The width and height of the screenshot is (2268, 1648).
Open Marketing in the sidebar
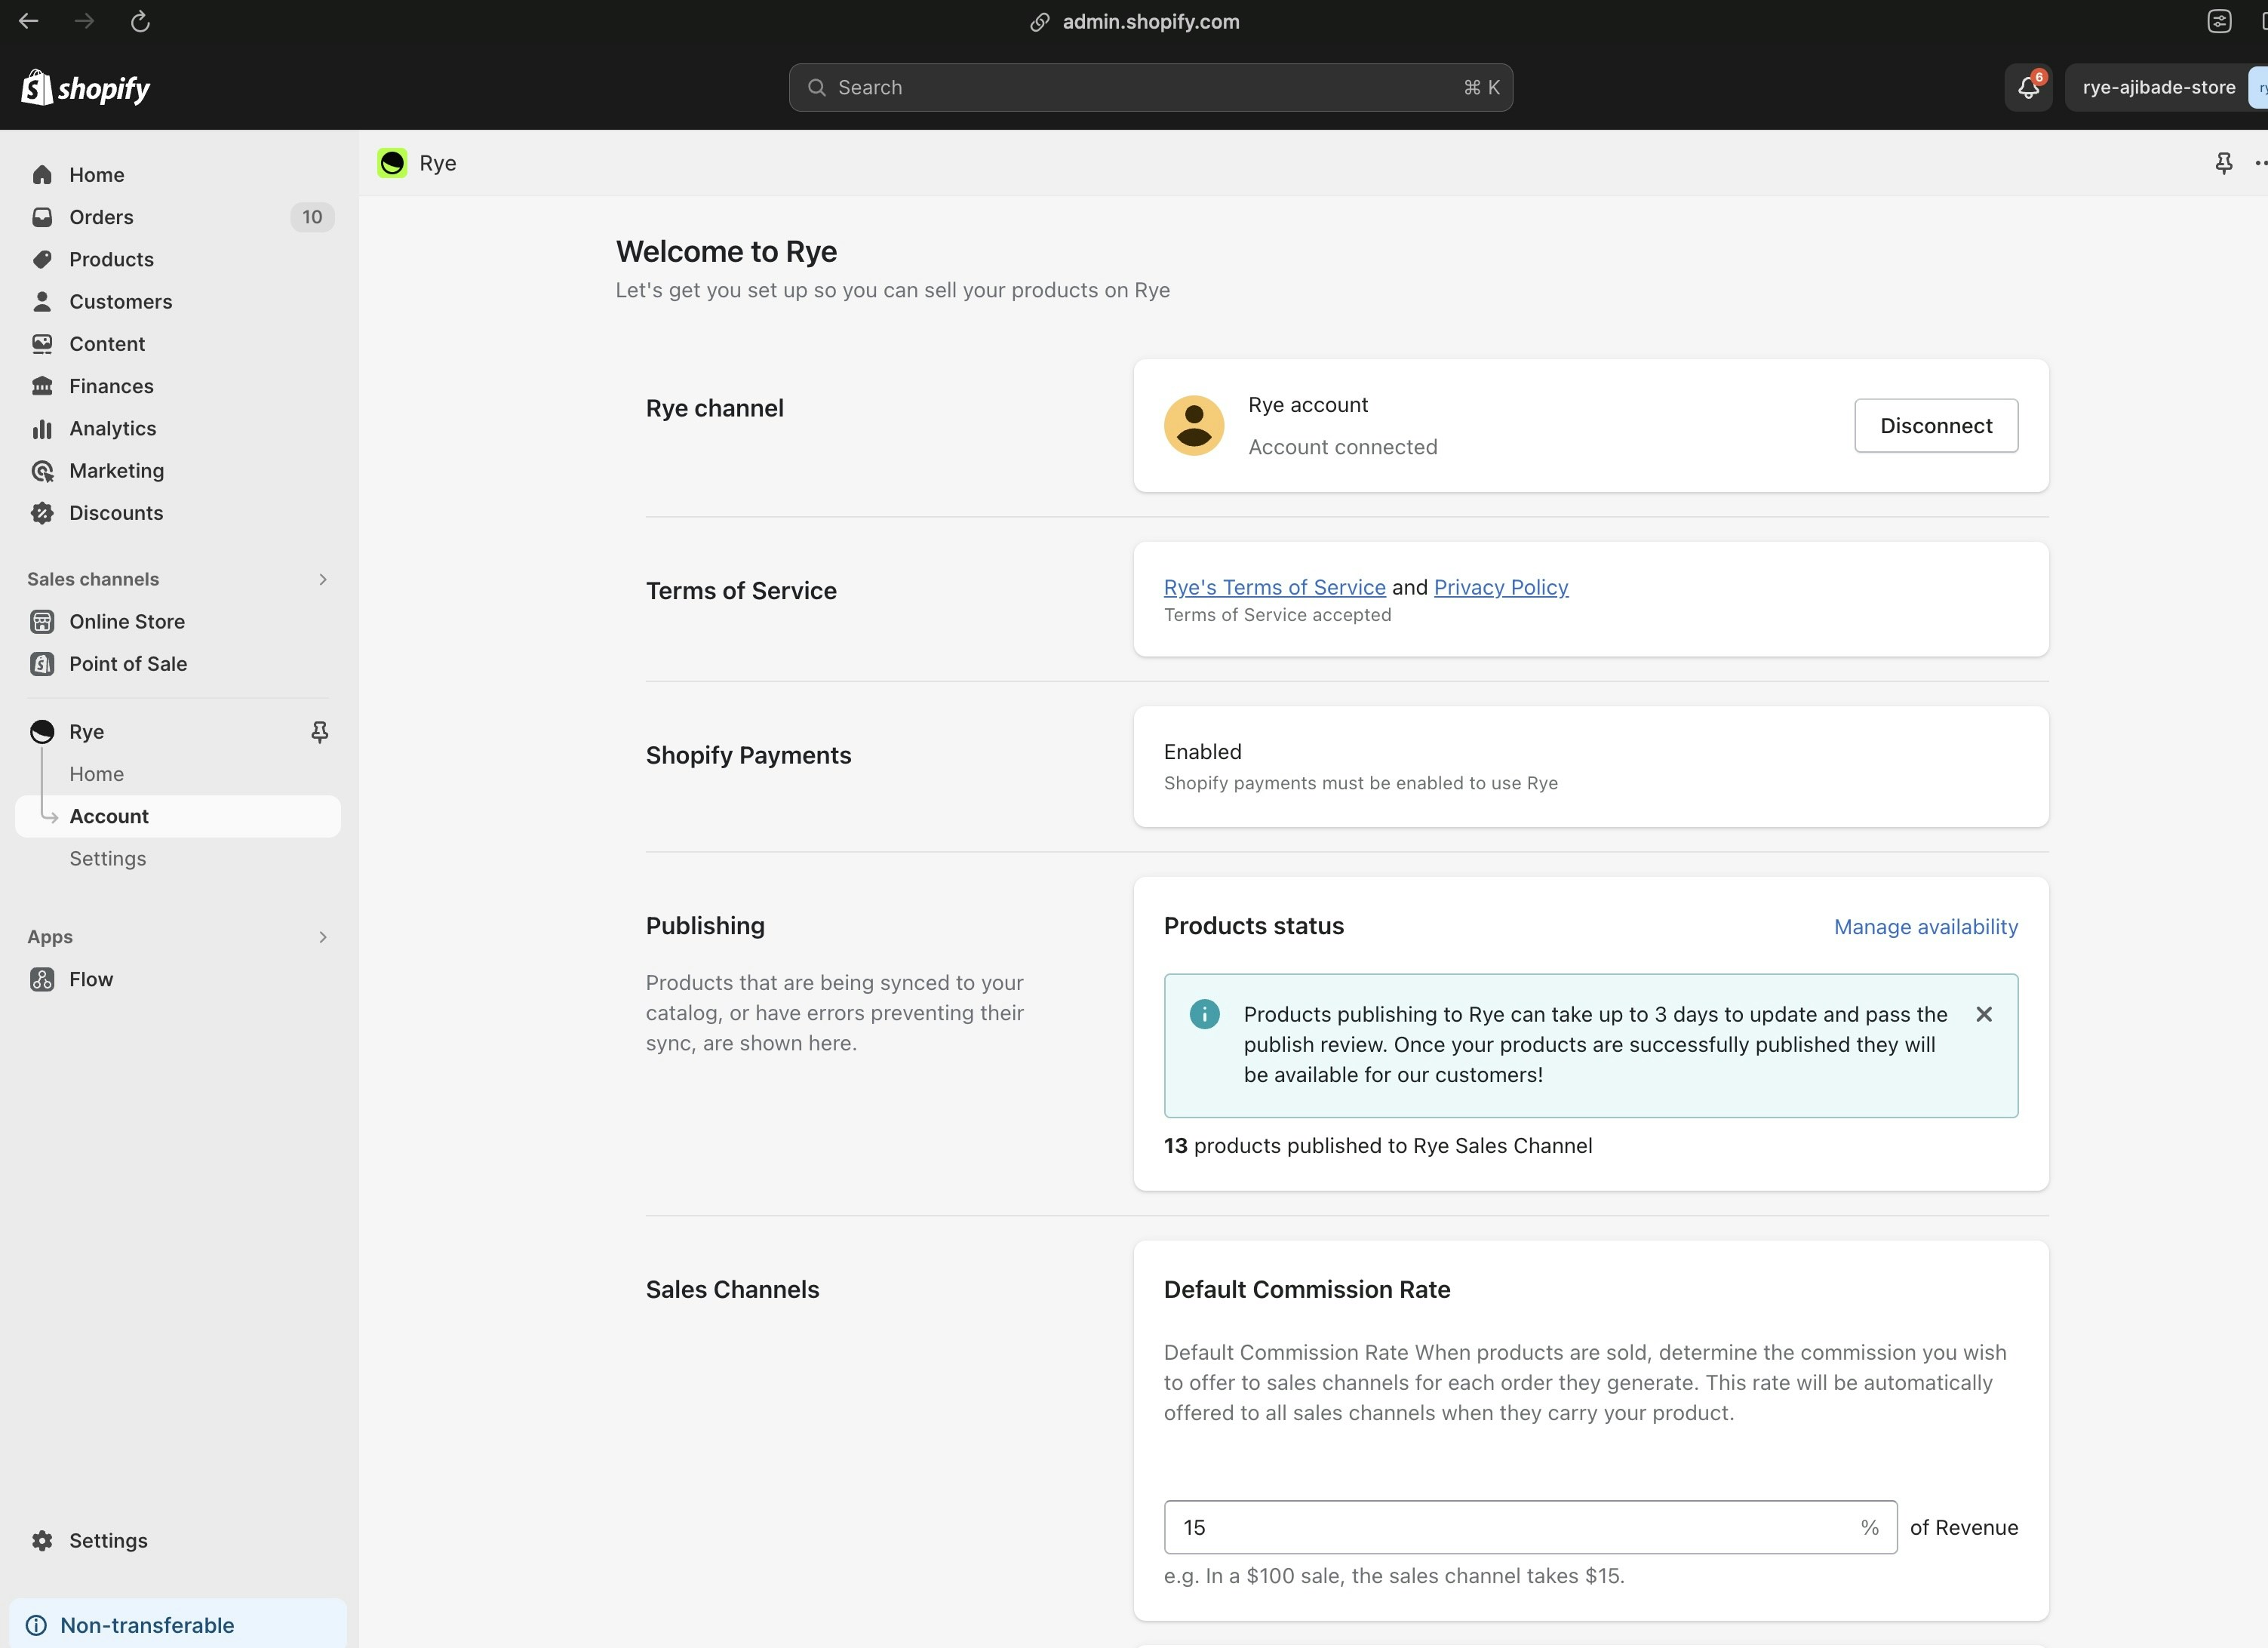coord(178,470)
